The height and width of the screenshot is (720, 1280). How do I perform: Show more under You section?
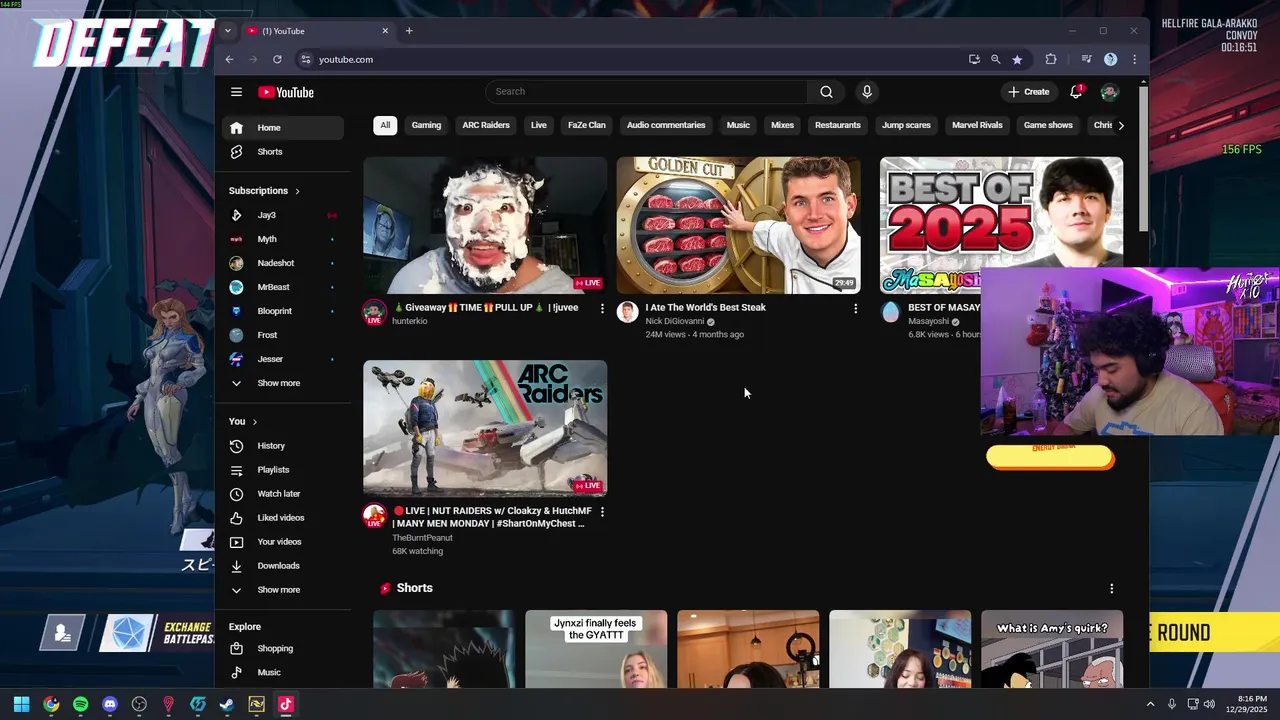(x=283, y=590)
